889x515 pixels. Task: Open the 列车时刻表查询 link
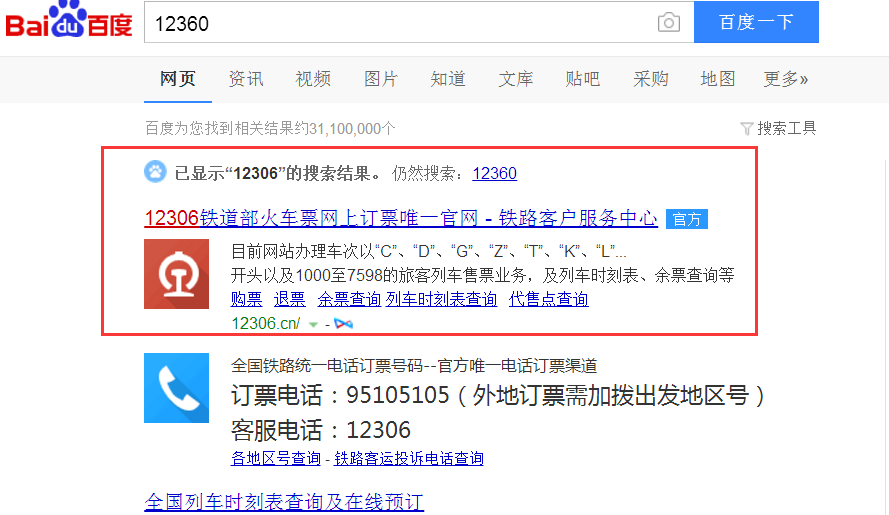(x=441, y=299)
